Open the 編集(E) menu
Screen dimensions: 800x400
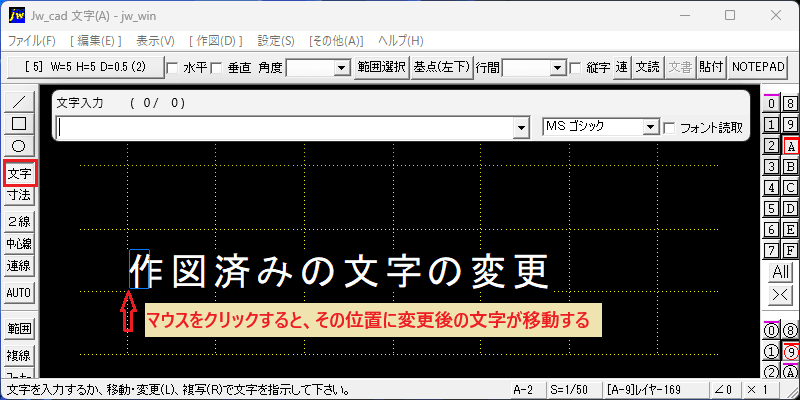(96, 41)
